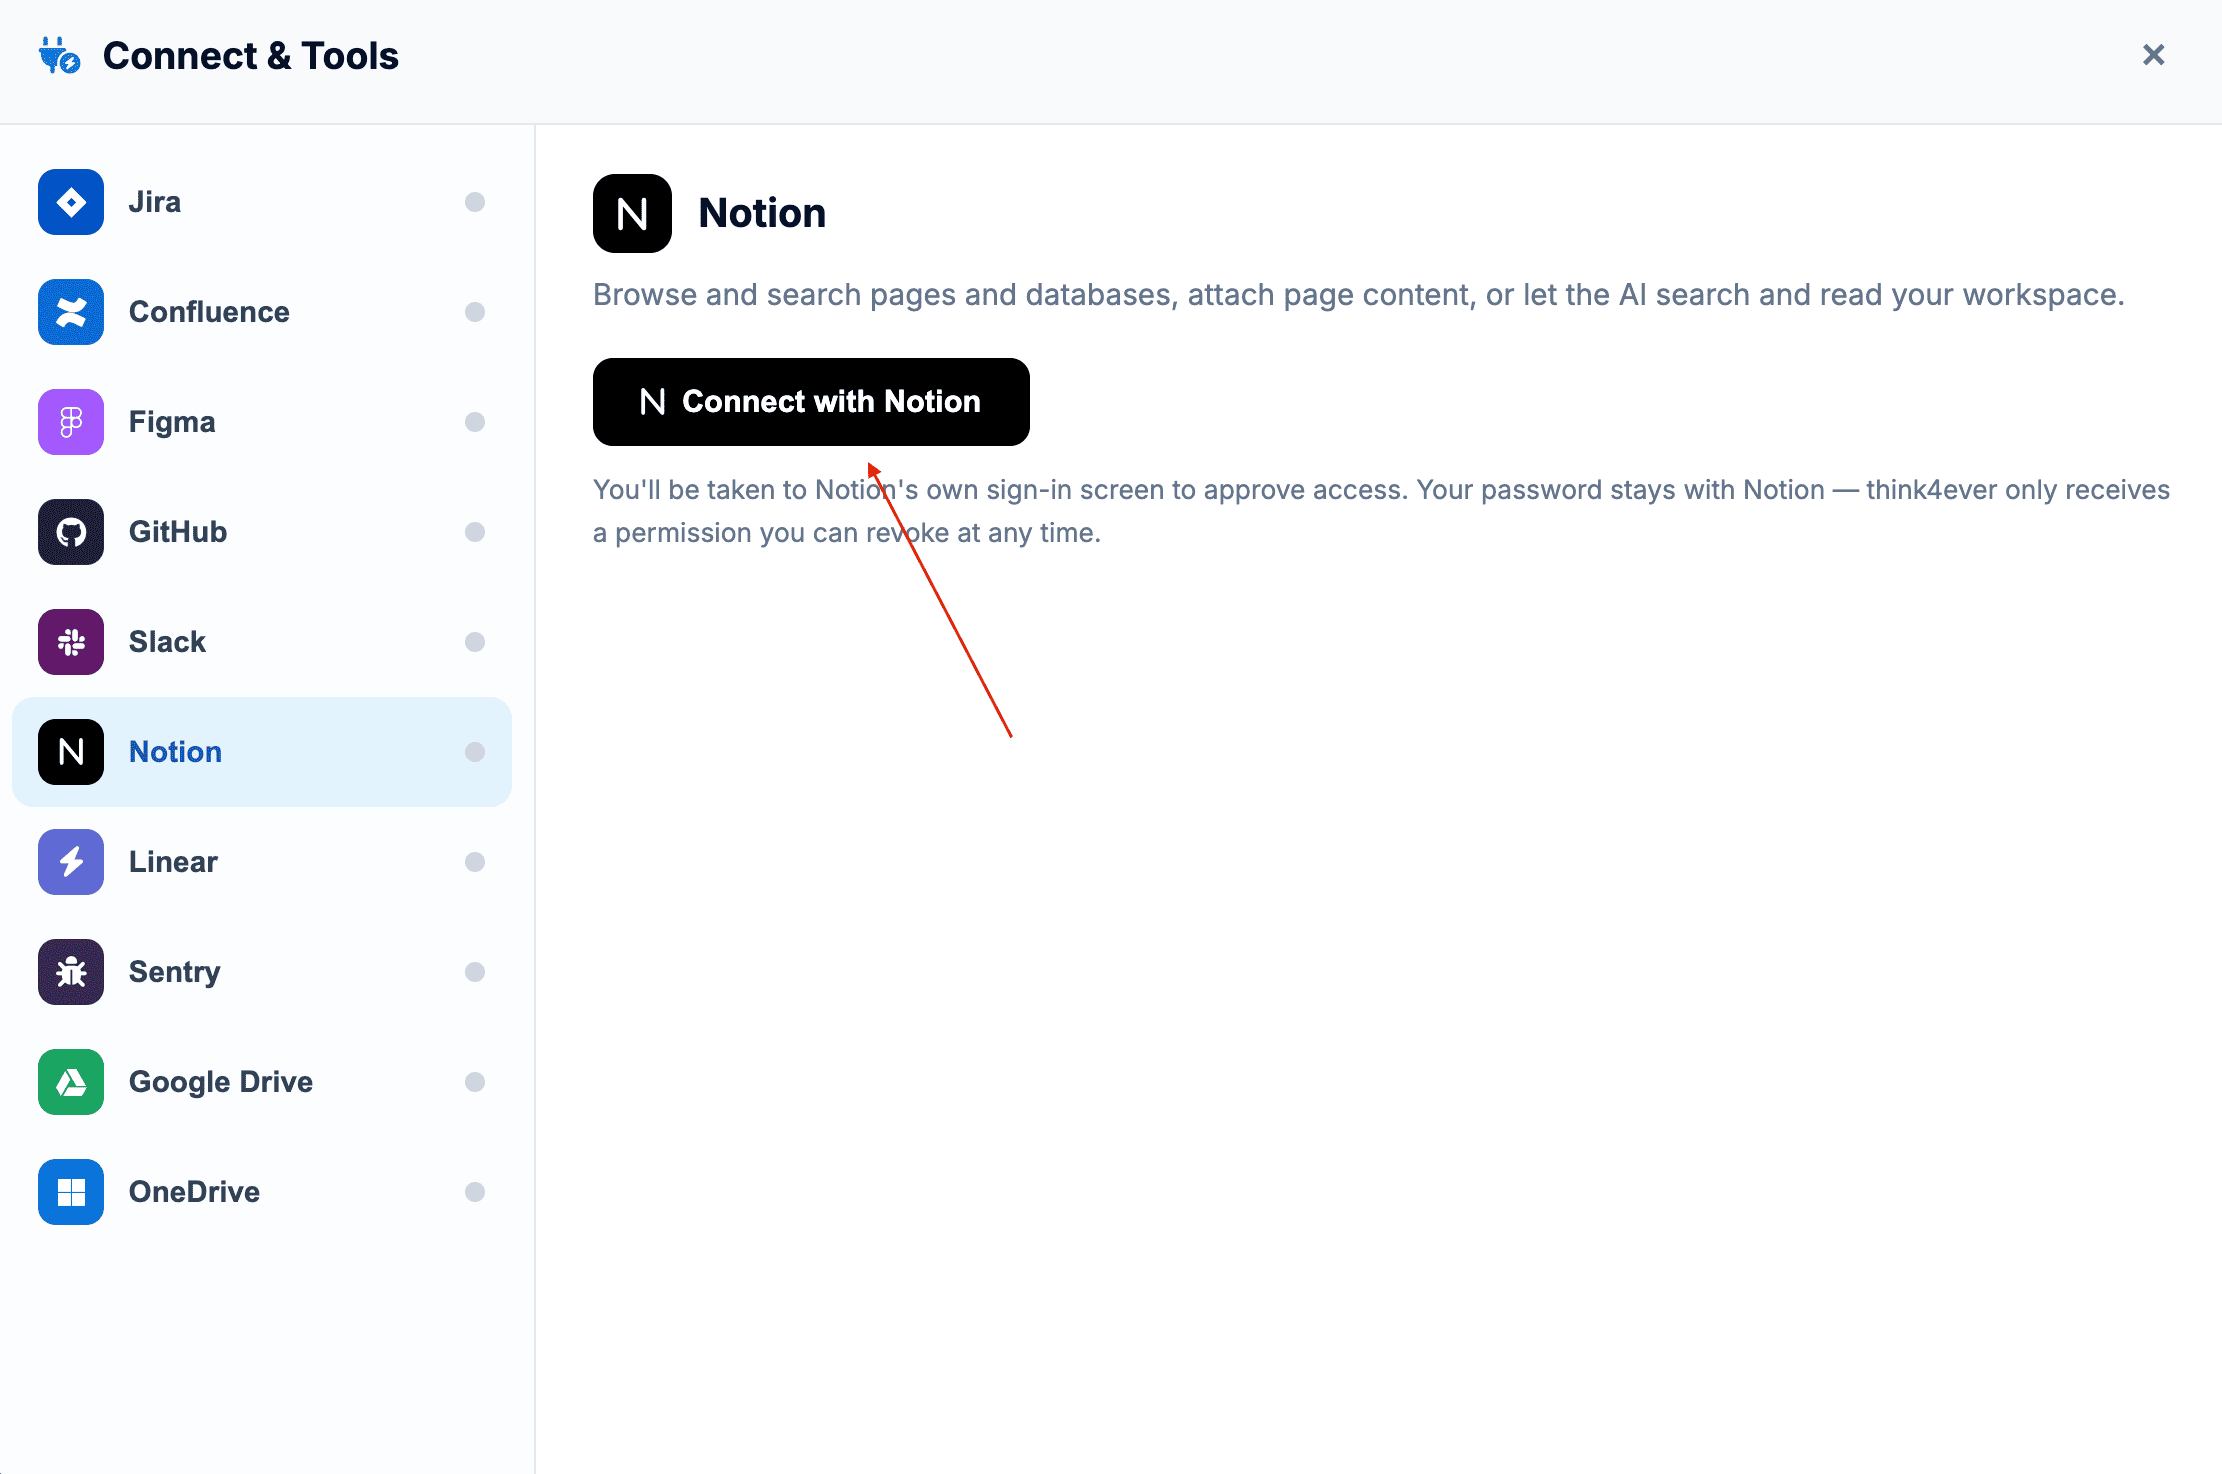The image size is (2222, 1474).
Task: Close the Connect & Tools dialog
Action: tap(2154, 55)
